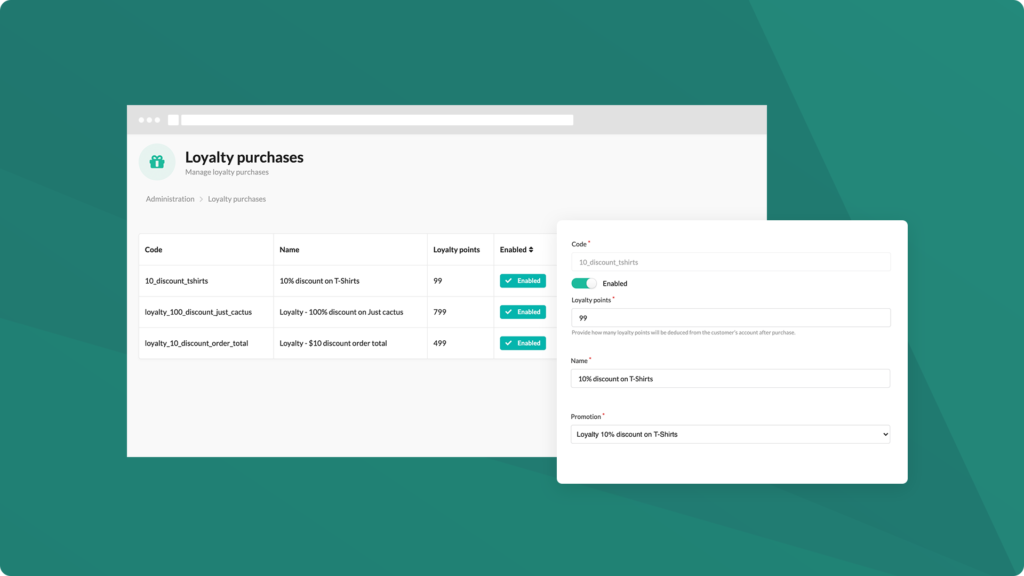Viewport: 1024px width, 576px height.
Task: Click the checkmark icon on the order total Enabled badge
Action: pos(510,342)
